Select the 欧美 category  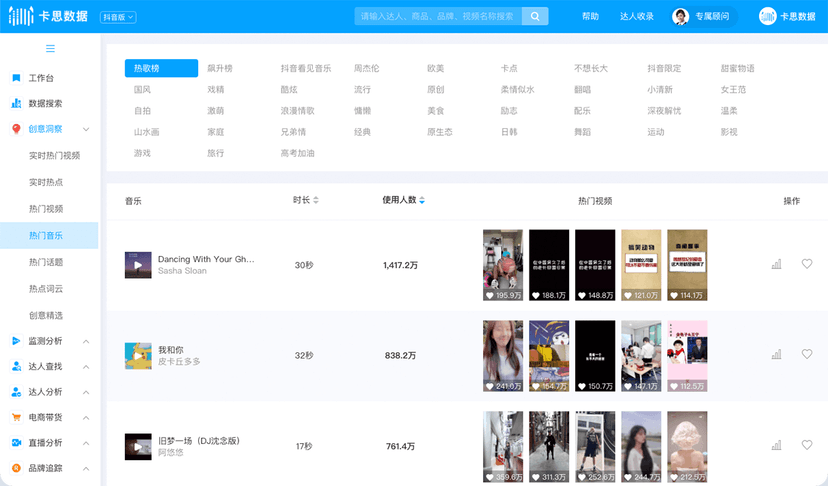[x=436, y=68]
